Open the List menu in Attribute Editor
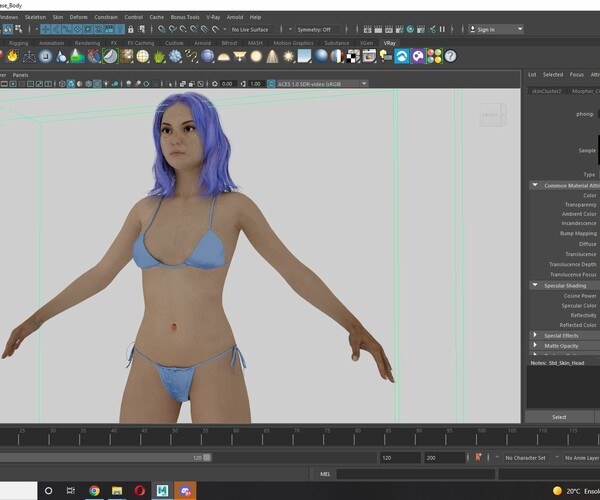This screenshot has width=600, height=500. pos(532,75)
